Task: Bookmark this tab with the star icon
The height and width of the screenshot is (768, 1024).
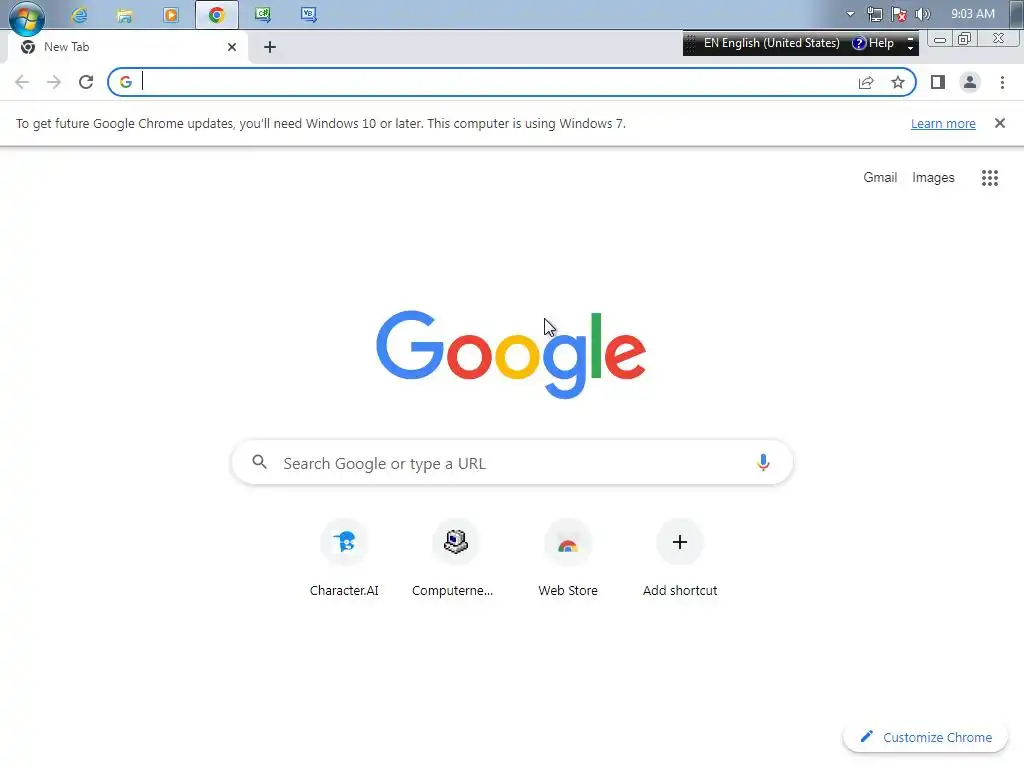Action: [x=898, y=82]
